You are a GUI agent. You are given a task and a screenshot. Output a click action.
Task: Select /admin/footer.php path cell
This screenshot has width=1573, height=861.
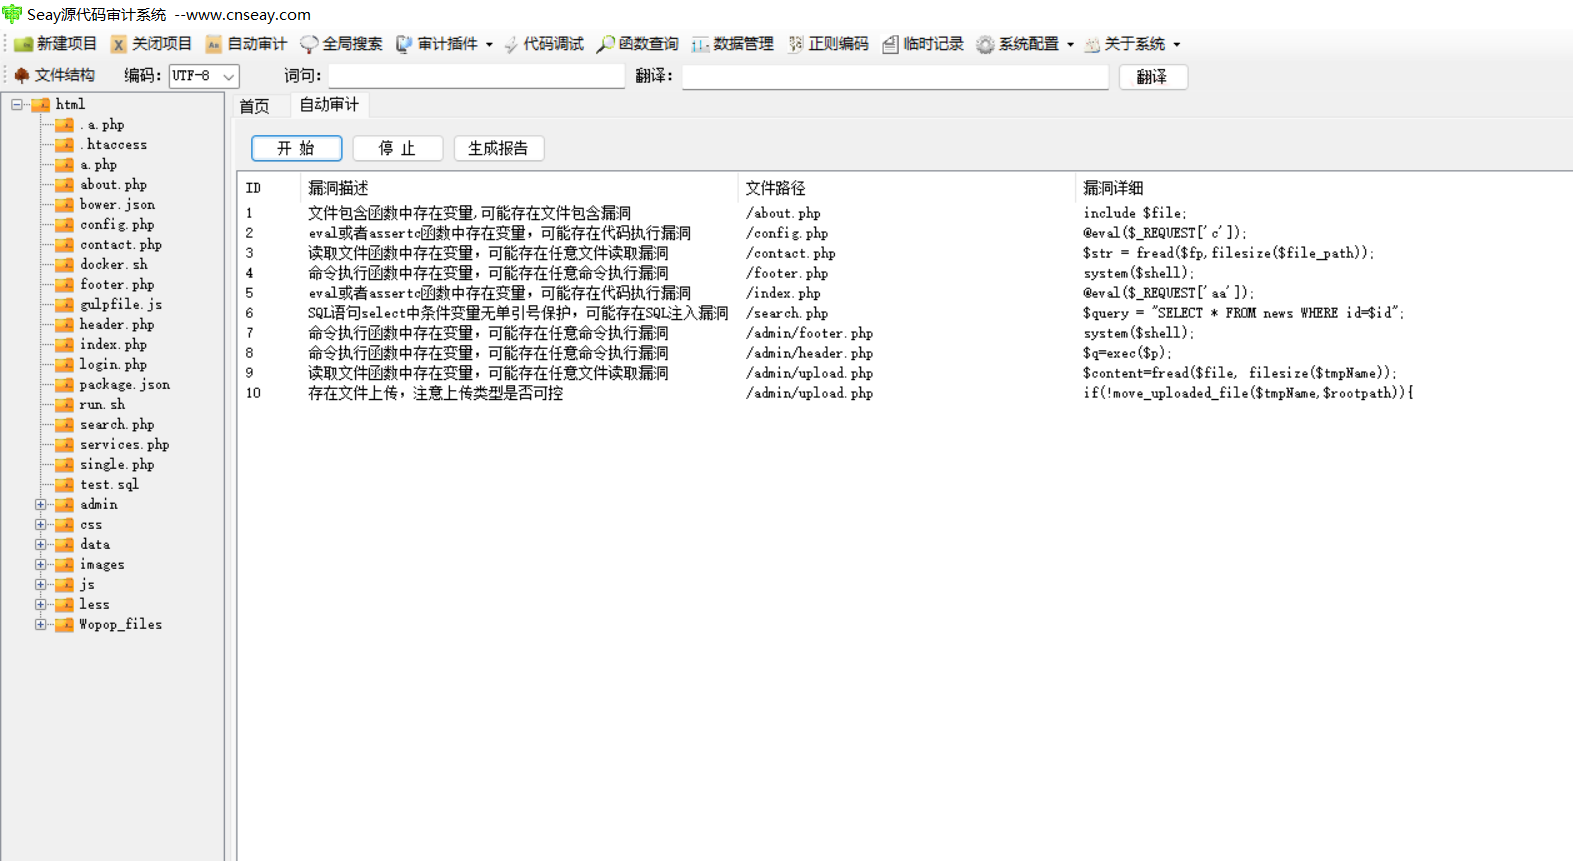[809, 333]
